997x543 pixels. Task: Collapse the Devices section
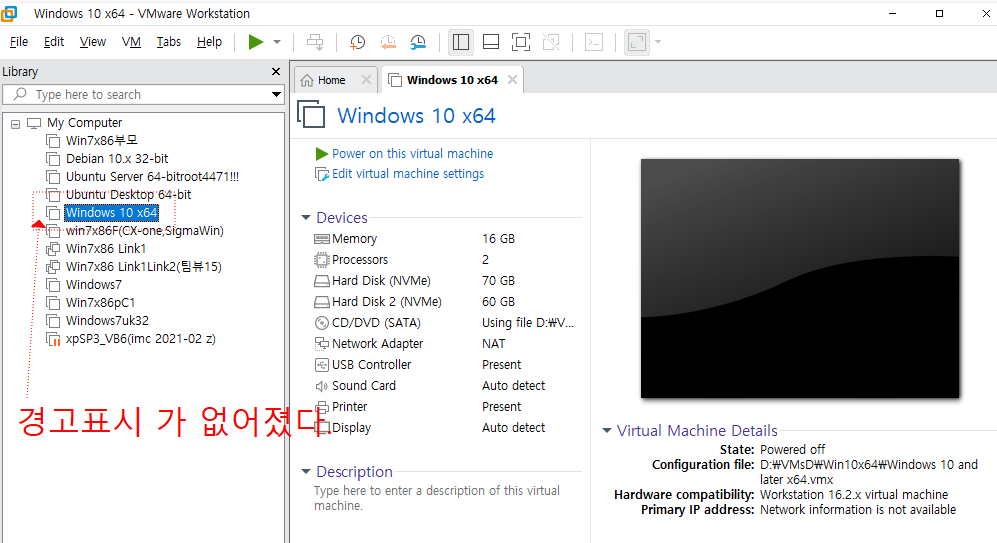(x=306, y=217)
